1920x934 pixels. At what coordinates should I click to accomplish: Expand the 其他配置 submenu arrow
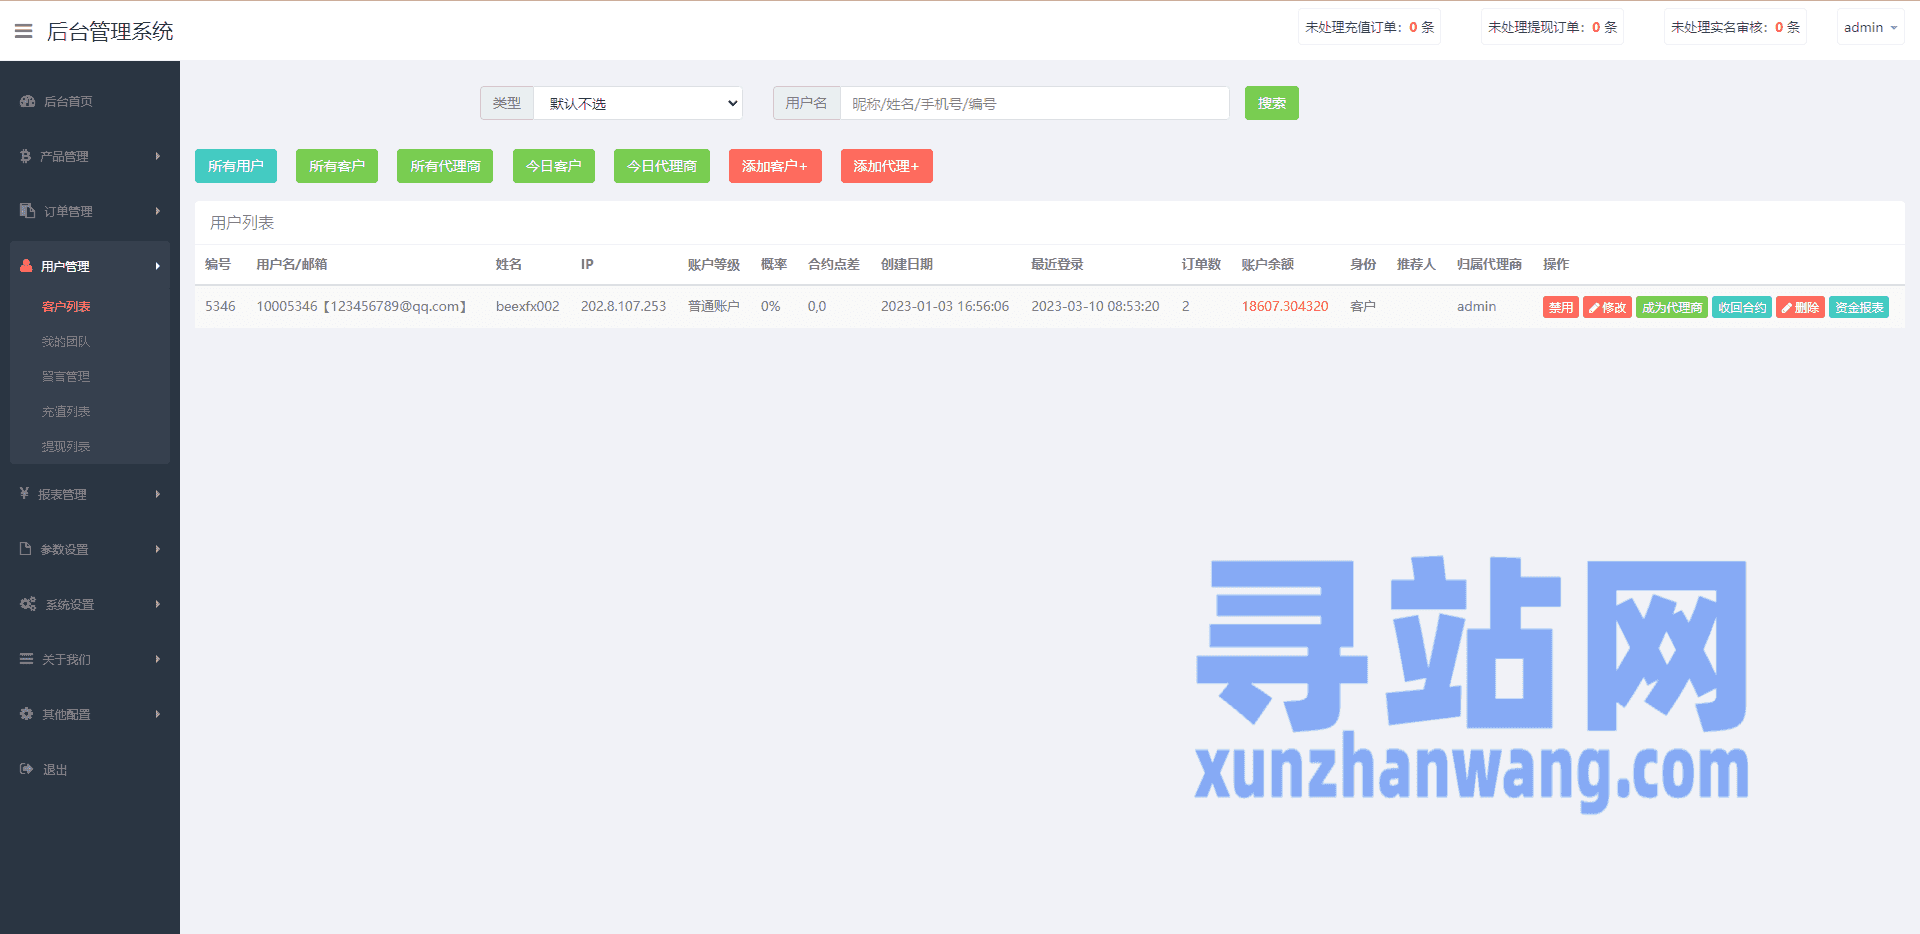(158, 714)
